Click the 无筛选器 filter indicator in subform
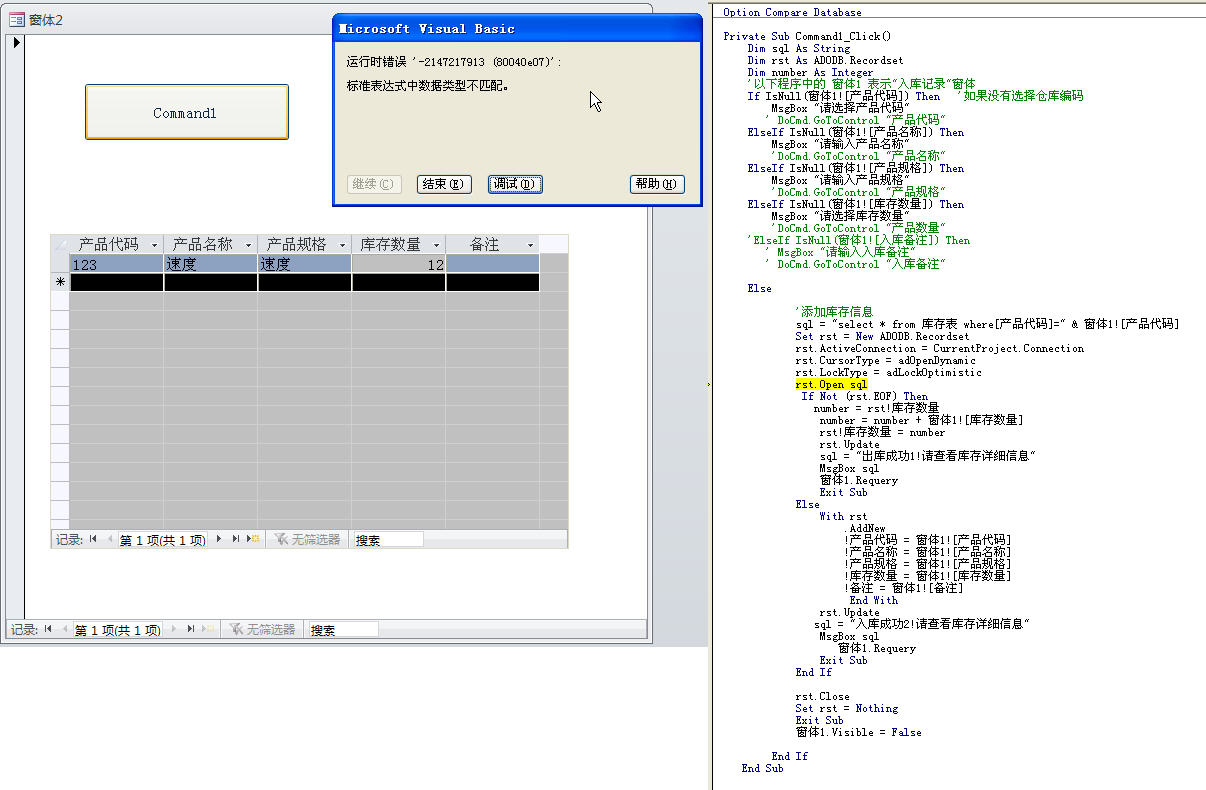 click(x=307, y=539)
